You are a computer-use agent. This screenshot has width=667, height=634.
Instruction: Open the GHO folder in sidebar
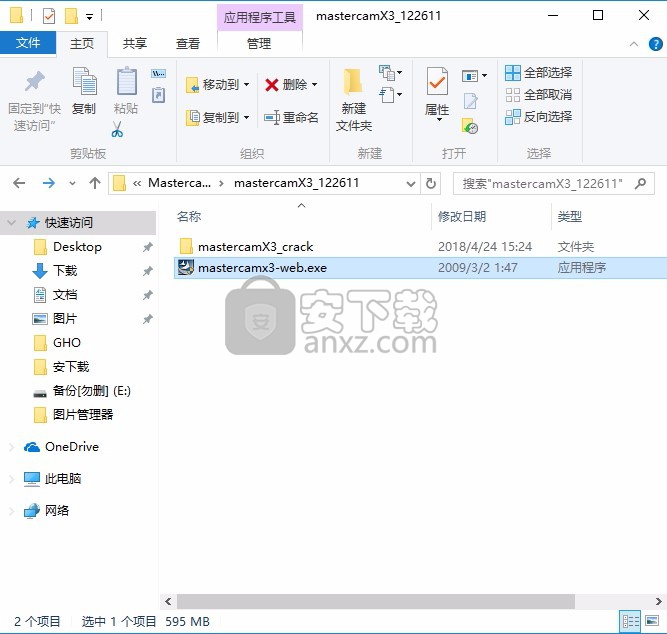coord(66,343)
